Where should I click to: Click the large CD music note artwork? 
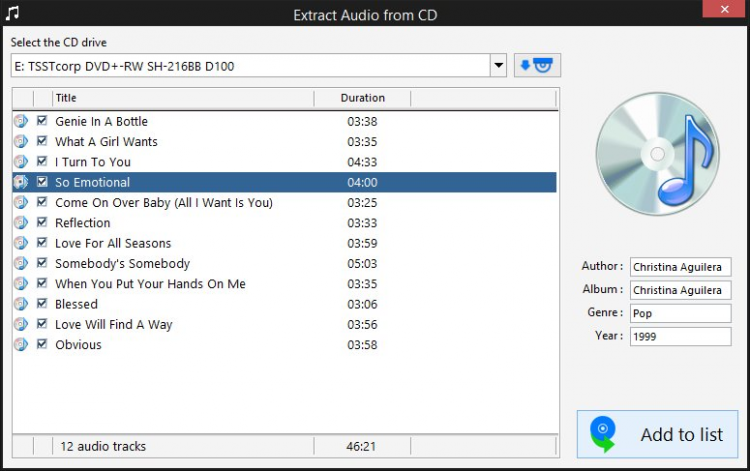point(657,154)
